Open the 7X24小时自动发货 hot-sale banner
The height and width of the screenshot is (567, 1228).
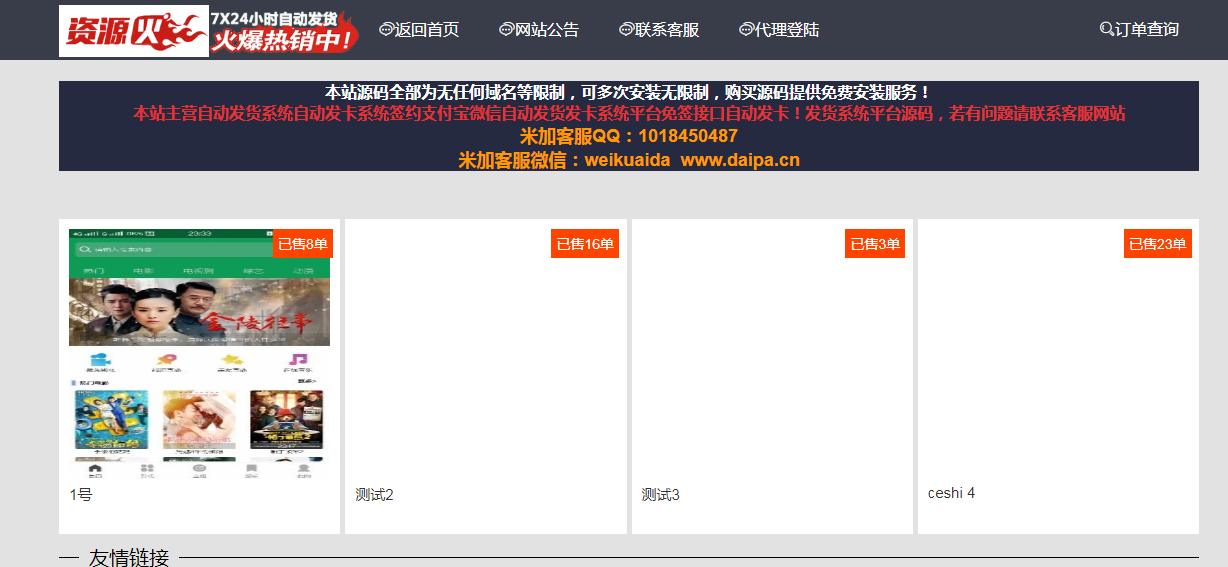click(284, 31)
